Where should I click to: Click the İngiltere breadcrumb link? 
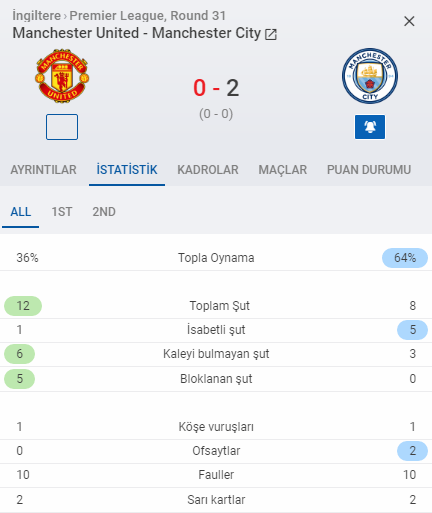(37, 16)
